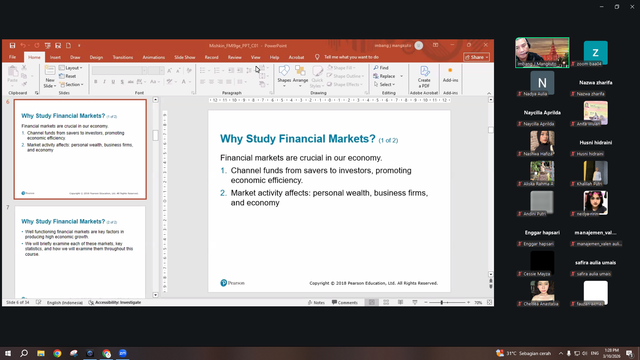Open the Share dropdown

coord(477,57)
